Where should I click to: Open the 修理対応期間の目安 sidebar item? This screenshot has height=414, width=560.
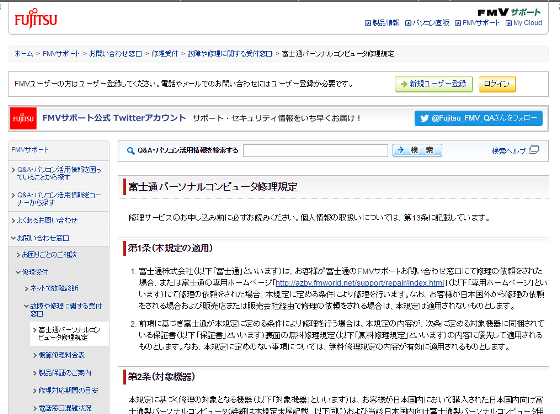pos(68,390)
